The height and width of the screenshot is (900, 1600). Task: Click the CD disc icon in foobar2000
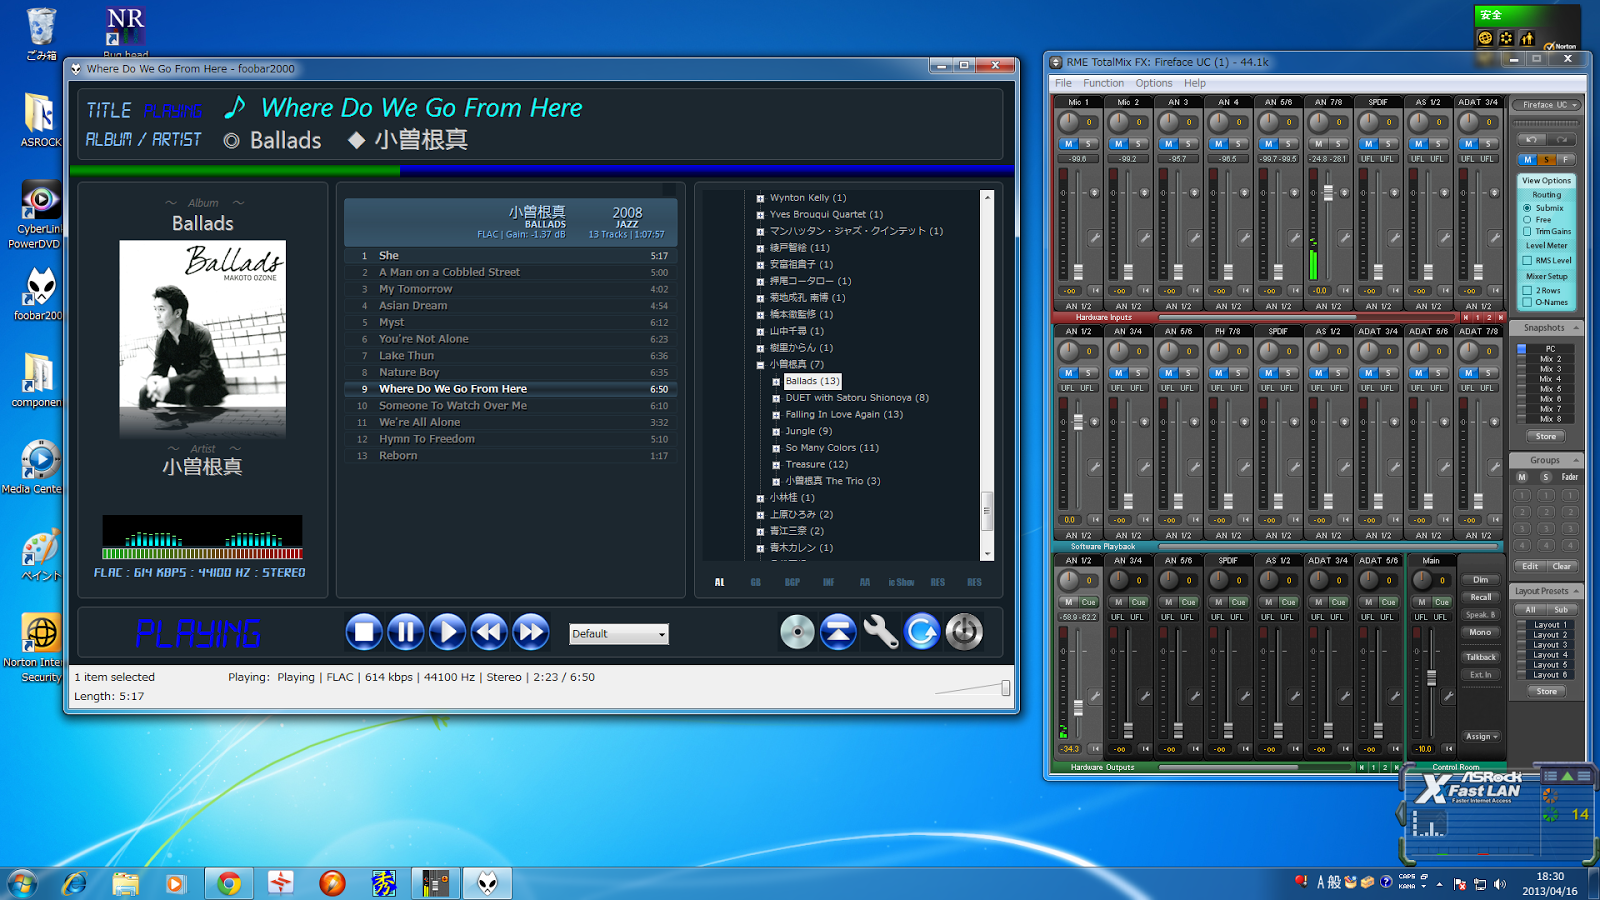click(797, 632)
